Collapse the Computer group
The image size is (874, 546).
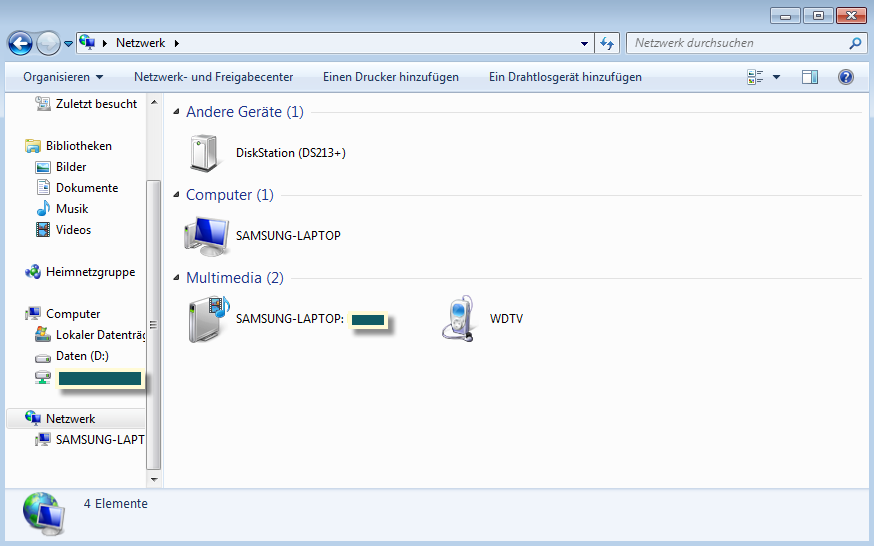(176, 194)
